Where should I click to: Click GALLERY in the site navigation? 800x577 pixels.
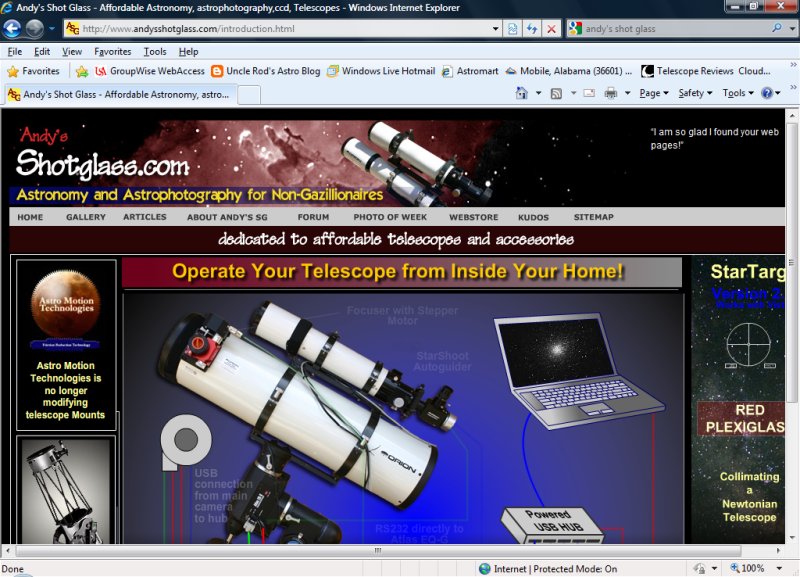tap(86, 217)
